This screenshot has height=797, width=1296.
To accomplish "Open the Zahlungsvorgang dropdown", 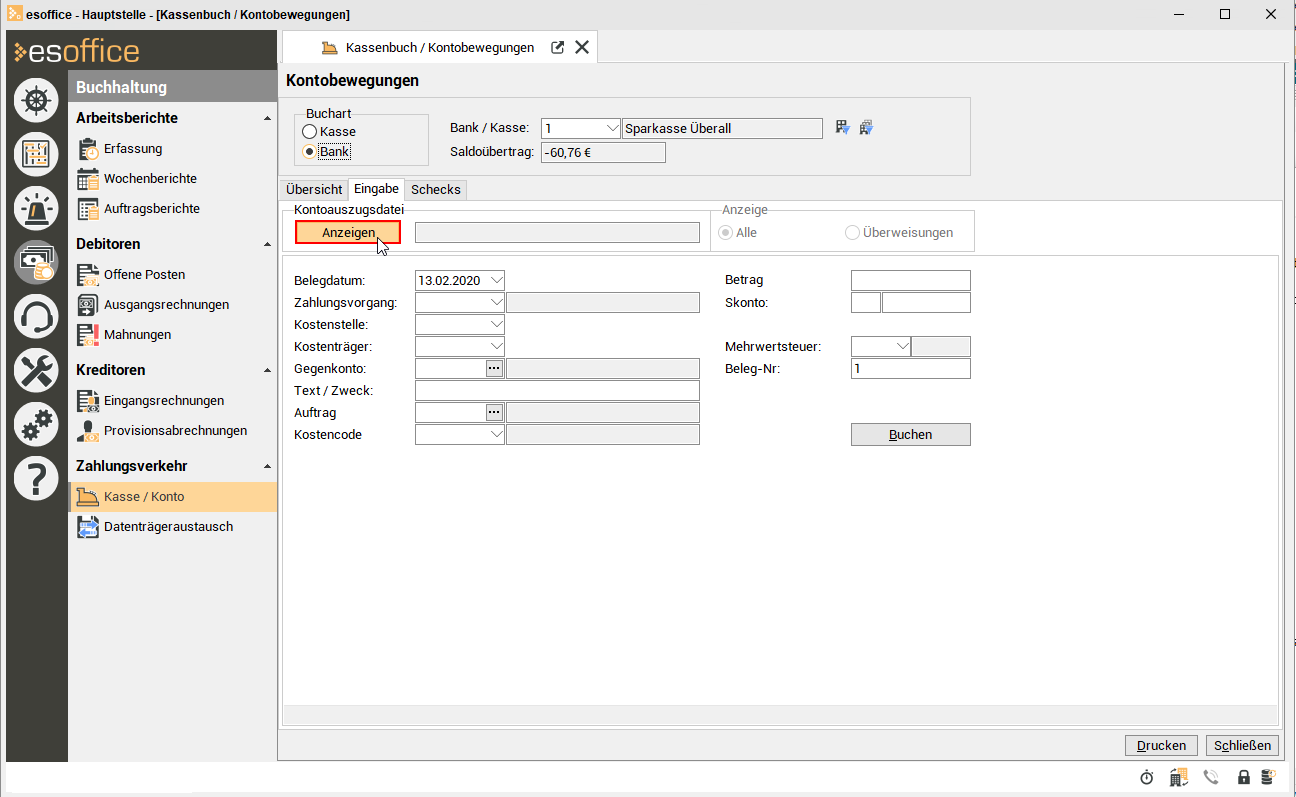I will 496,303.
